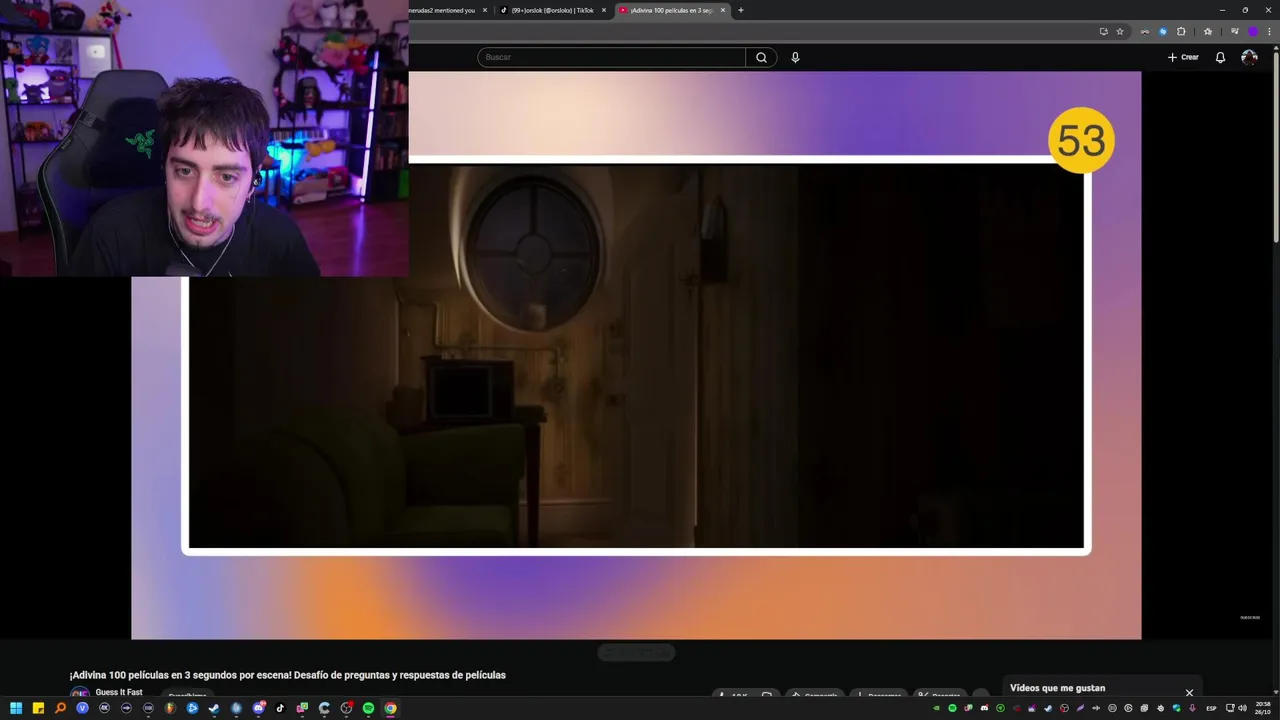This screenshot has height=720, width=1280.
Task: Click the install/cast icon in address bar
Action: [1103, 31]
